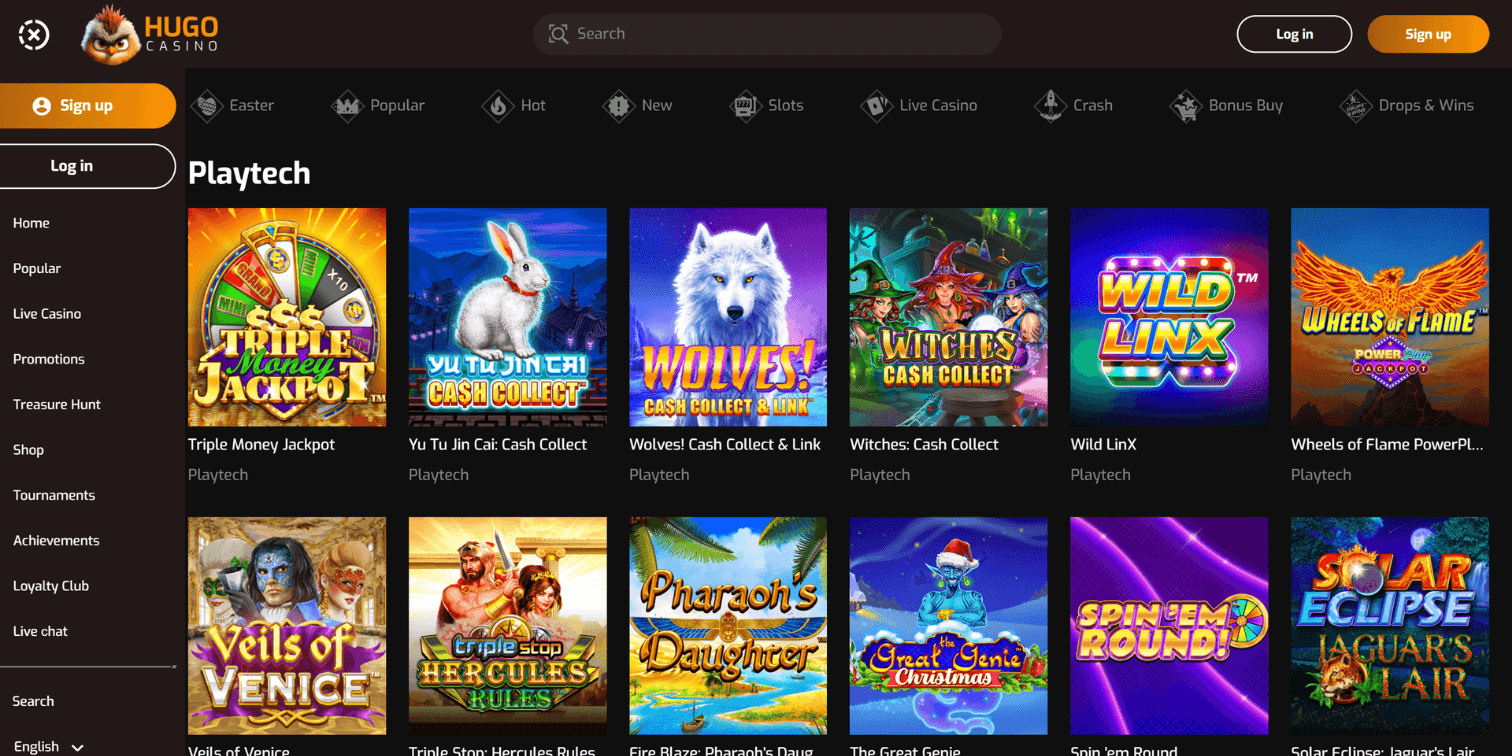This screenshot has width=1512, height=756.
Task: Expand the English language selector
Action: pyautogui.click(x=48, y=747)
